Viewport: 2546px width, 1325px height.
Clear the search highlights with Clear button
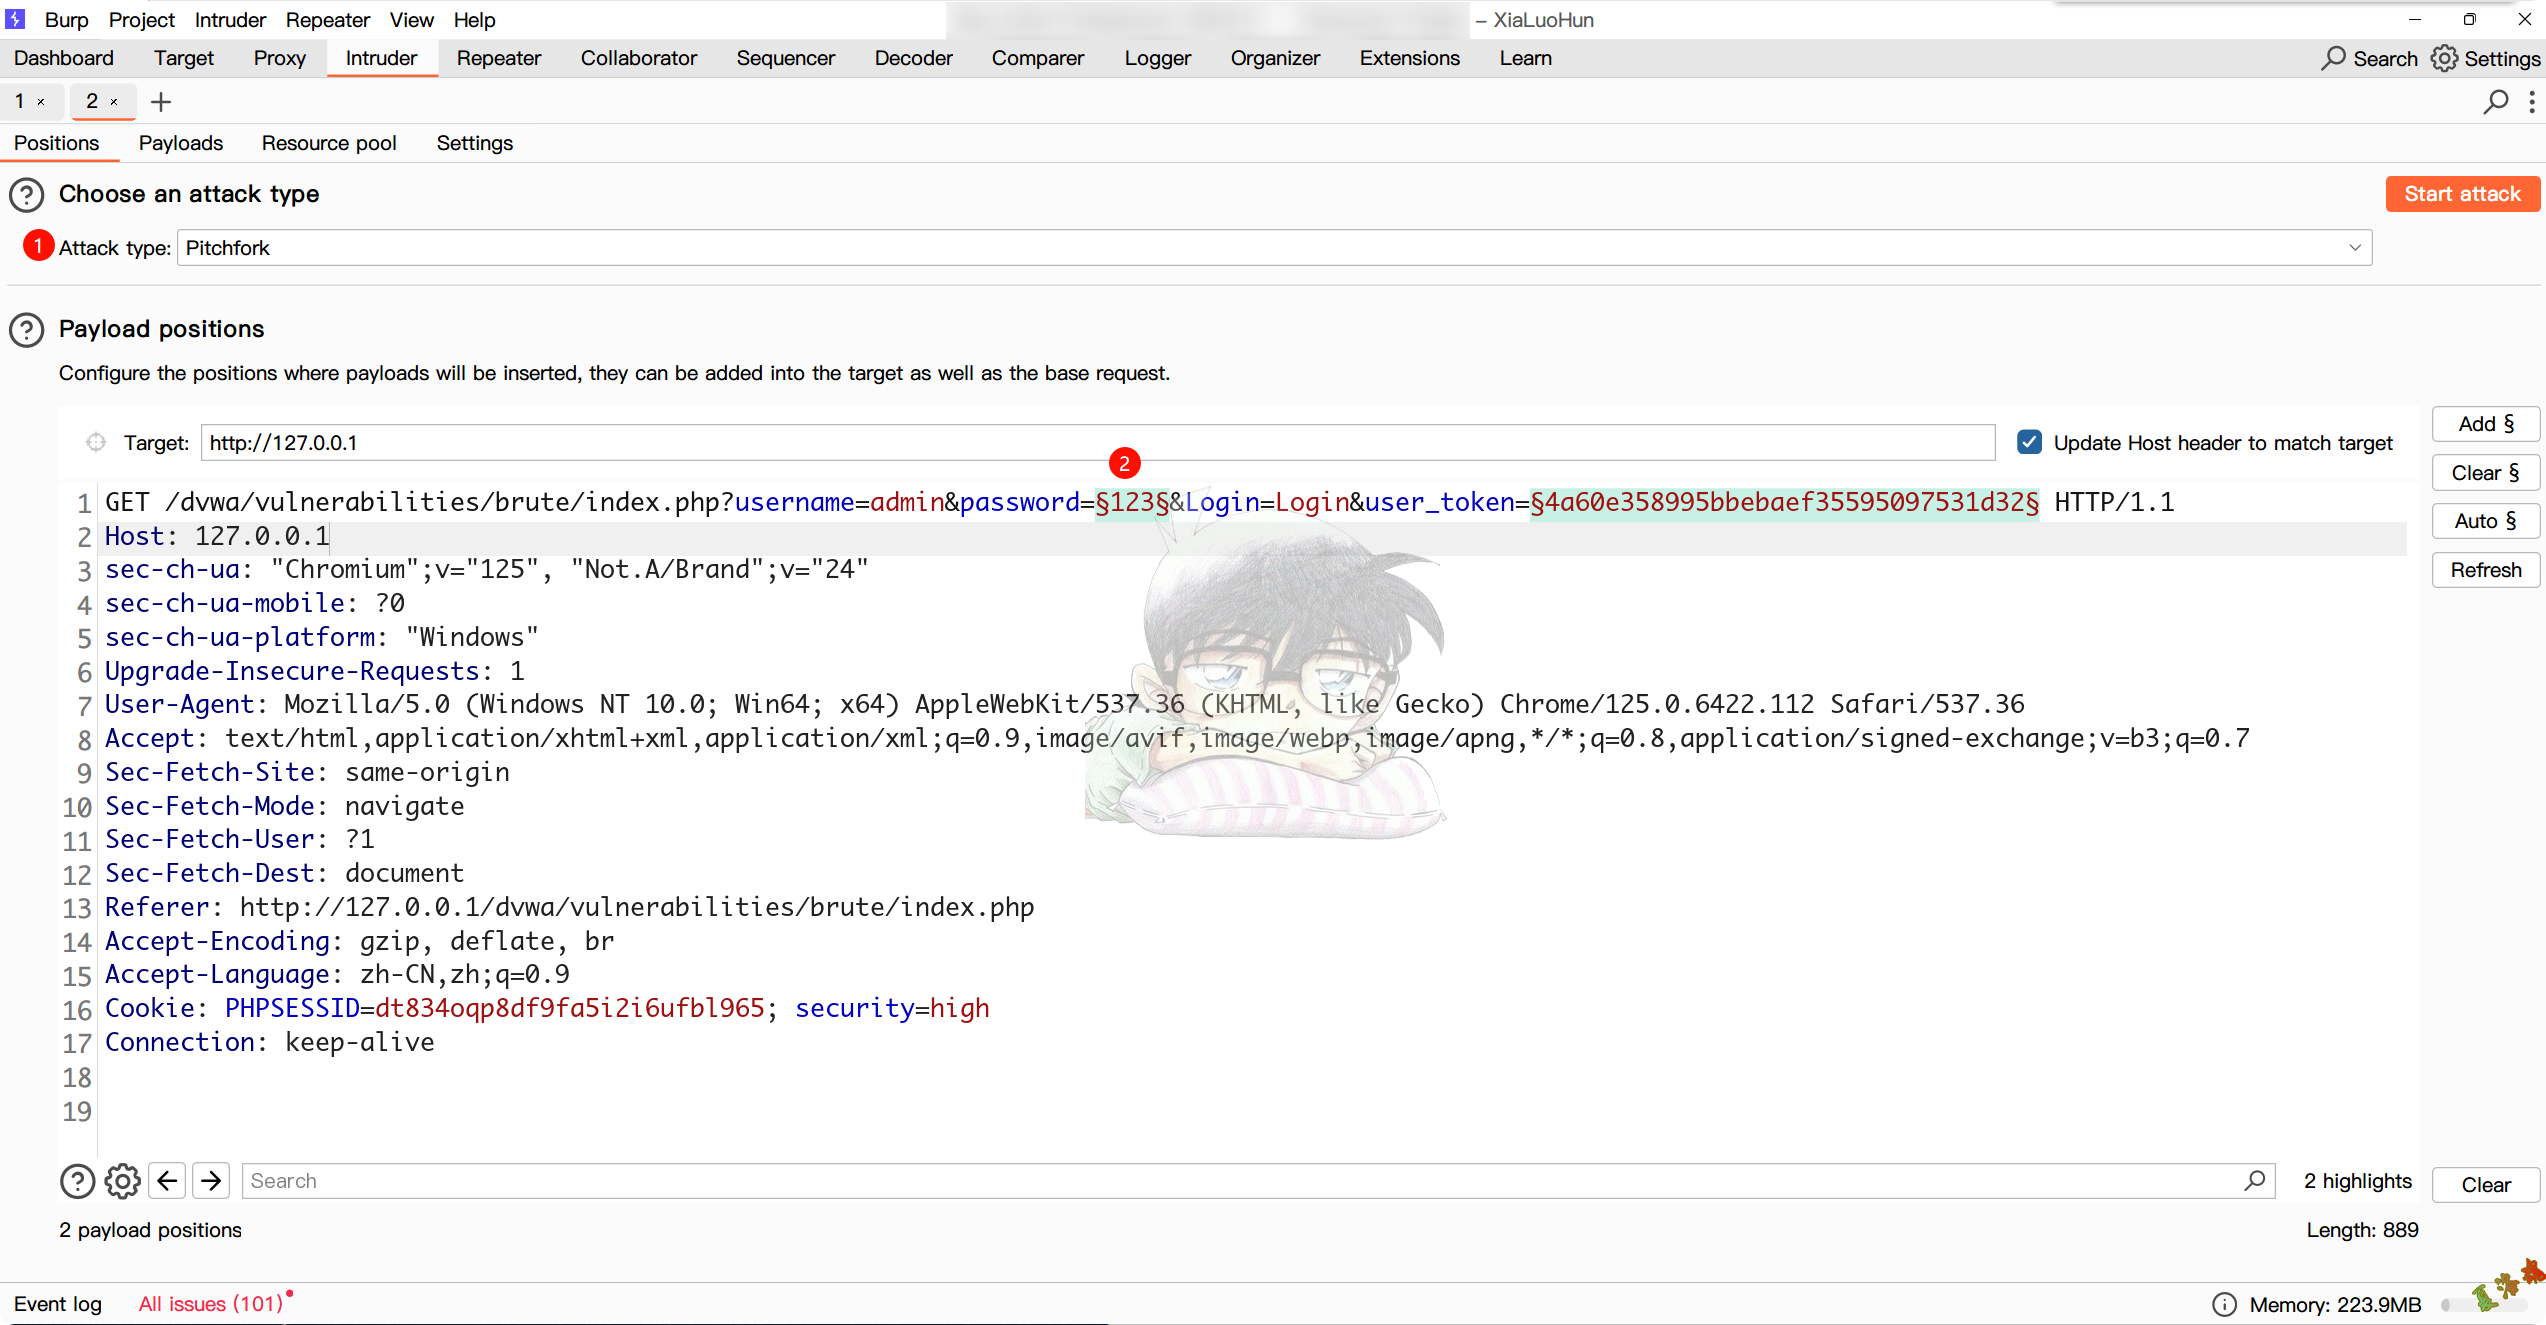tap(2486, 1185)
